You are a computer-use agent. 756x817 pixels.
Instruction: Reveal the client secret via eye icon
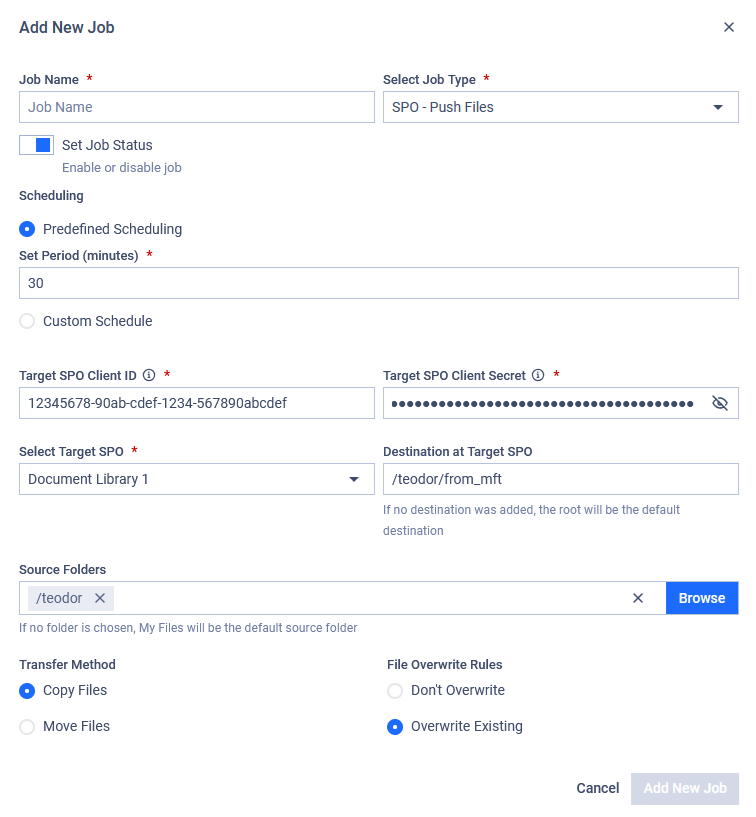(x=720, y=403)
